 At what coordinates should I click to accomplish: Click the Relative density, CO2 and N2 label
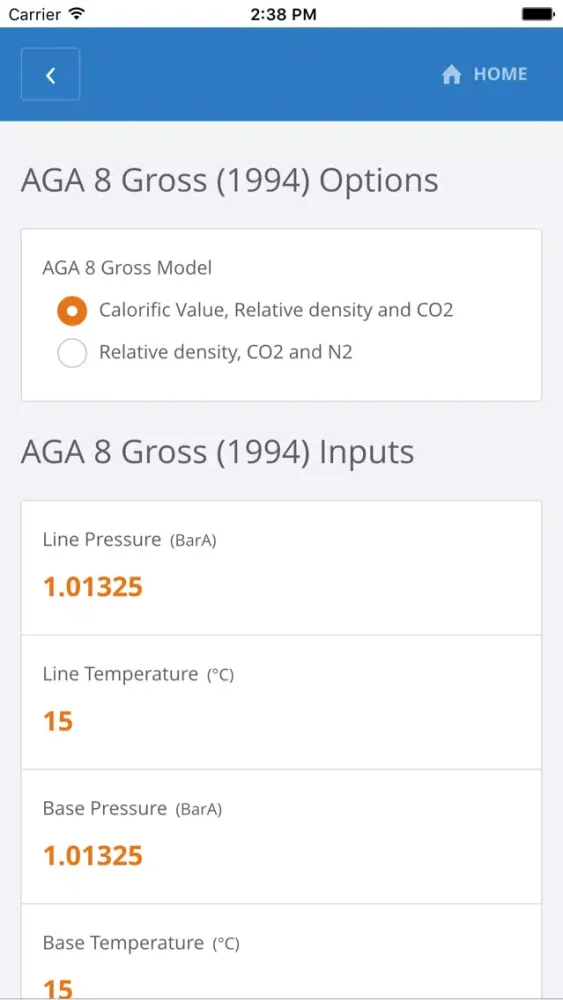(226, 352)
